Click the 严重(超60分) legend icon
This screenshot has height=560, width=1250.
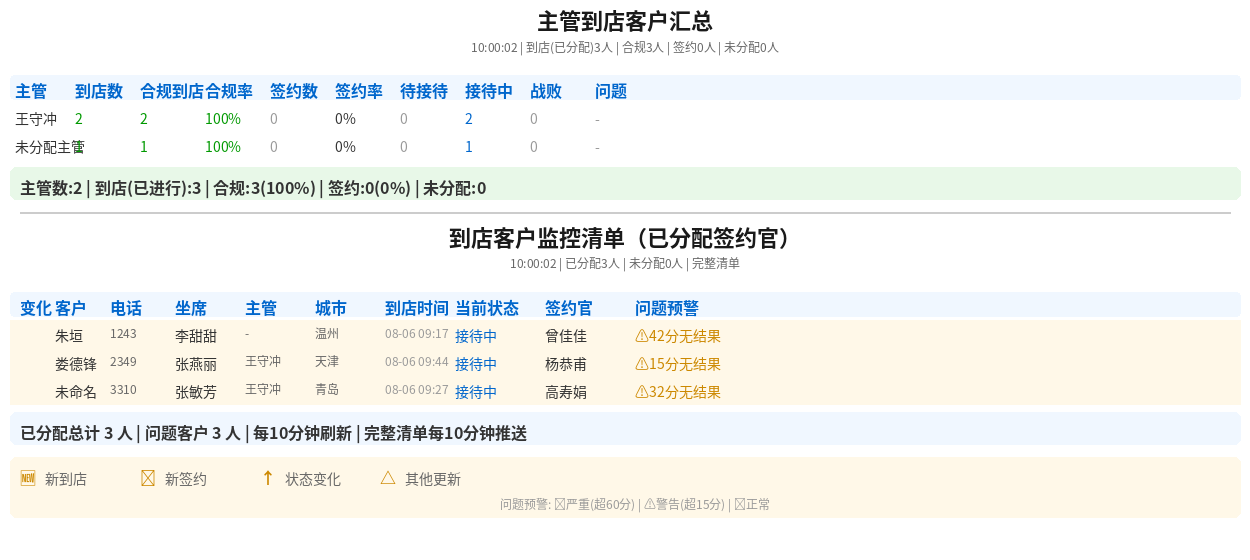560,504
